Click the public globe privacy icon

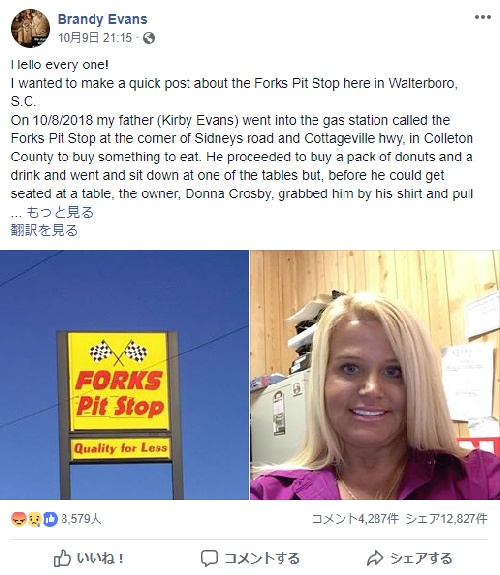click(x=149, y=38)
